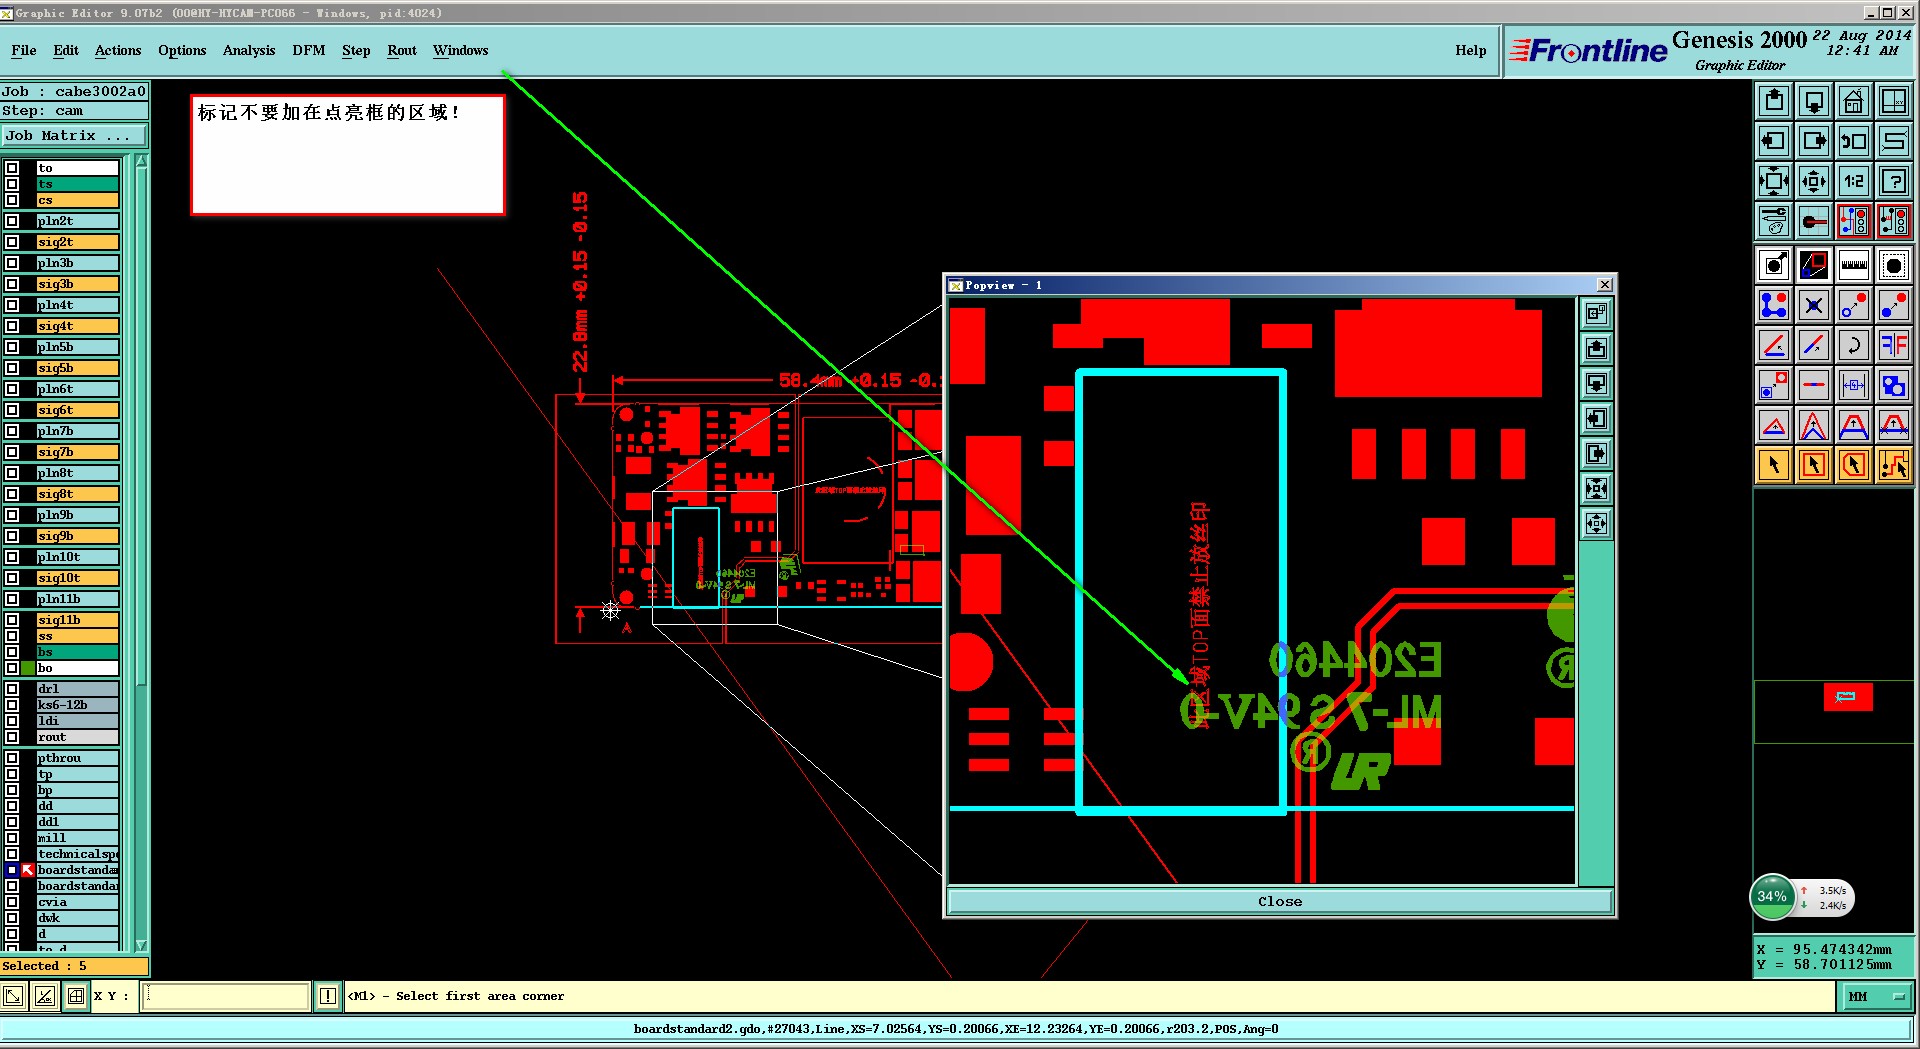Click the mirror F icon
The image size is (1920, 1049).
1894,345
